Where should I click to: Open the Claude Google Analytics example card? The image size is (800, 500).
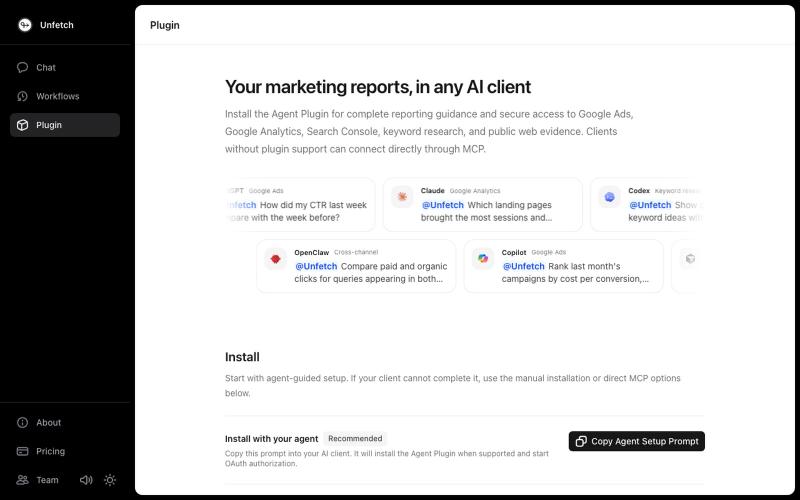[x=483, y=205]
